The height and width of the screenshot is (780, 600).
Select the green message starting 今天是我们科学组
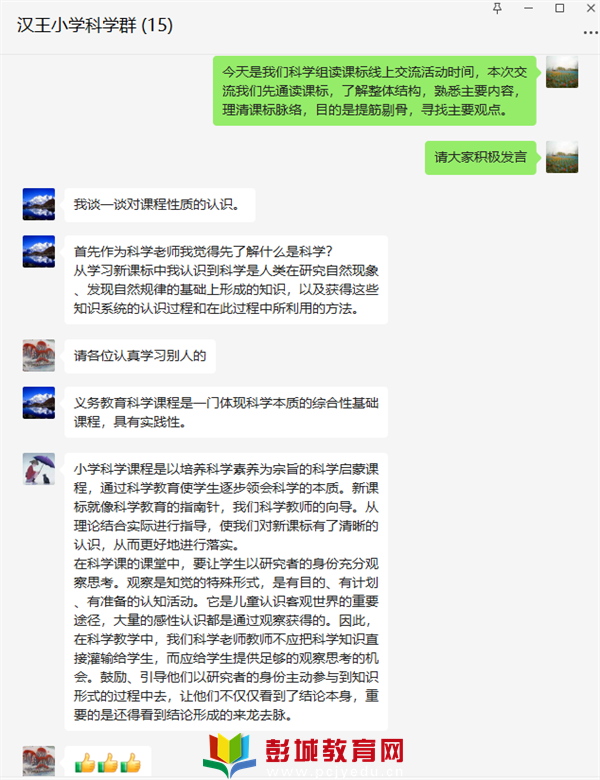point(375,91)
